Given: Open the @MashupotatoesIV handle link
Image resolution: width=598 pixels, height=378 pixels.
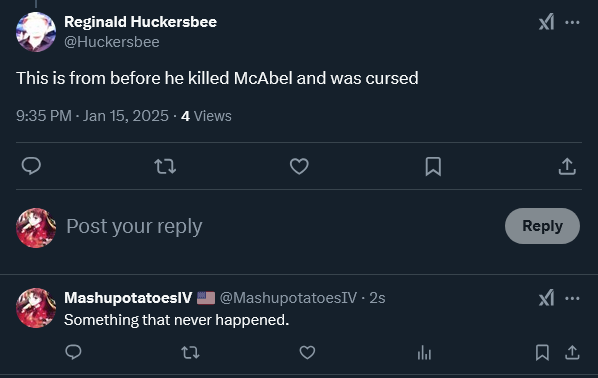Looking at the screenshot, I should [288, 298].
